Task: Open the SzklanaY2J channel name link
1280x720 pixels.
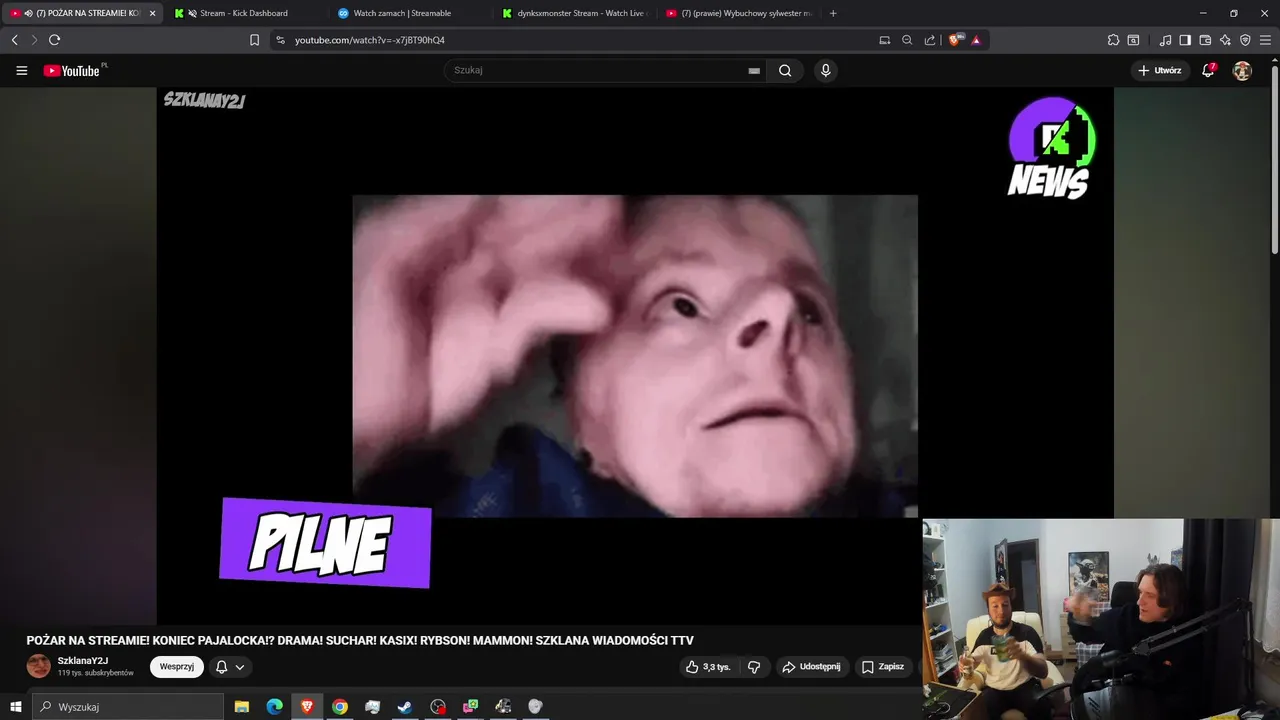Action: [83, 661]
